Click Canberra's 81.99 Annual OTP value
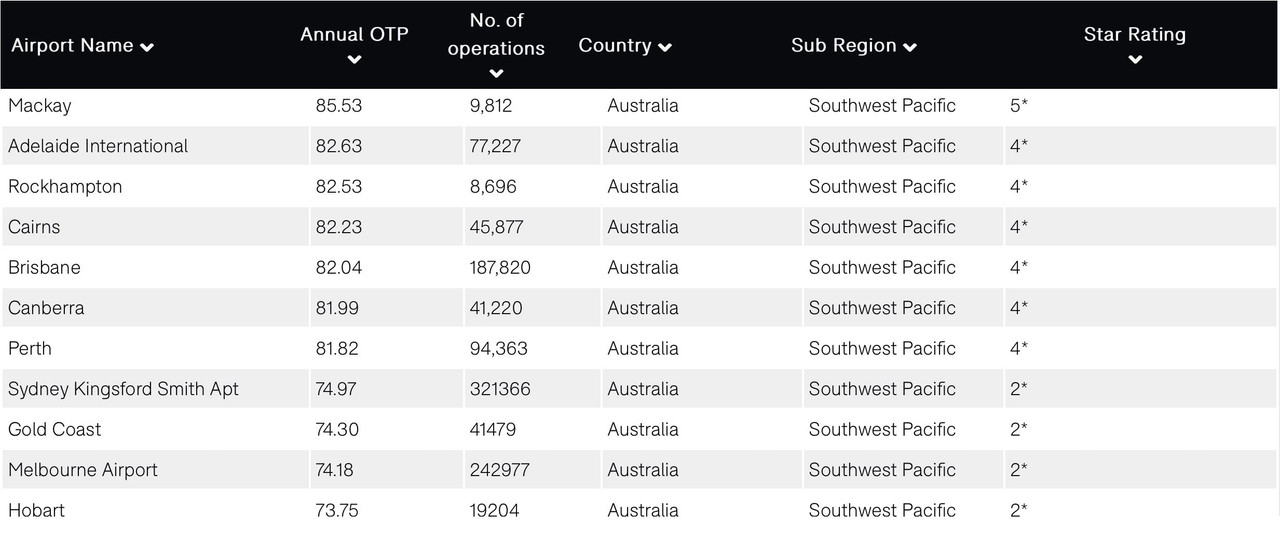Viewport: 1280px width, 538px height. pos(336,308)
